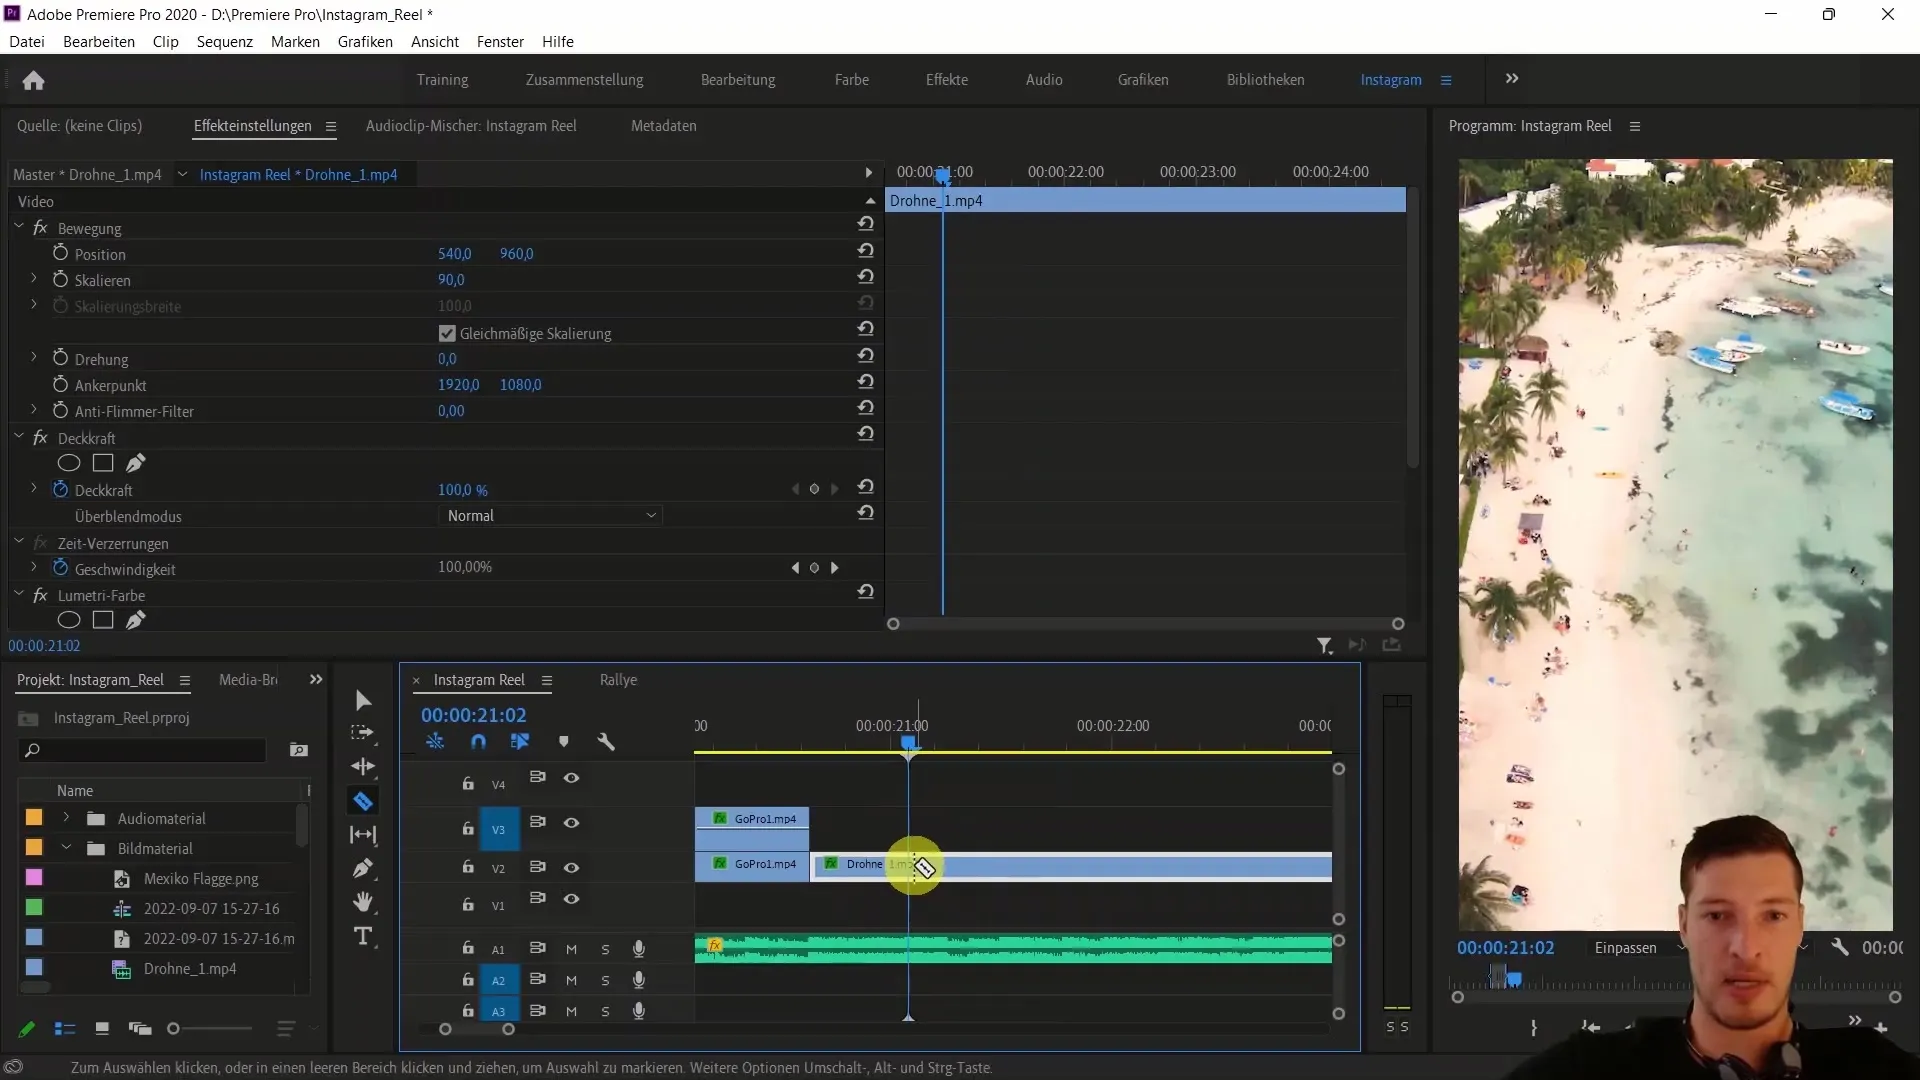The height and width of the screenshot is (1080, 1920).
Task: Expand Skalieren parameter options
Action: tap(34, 279)
